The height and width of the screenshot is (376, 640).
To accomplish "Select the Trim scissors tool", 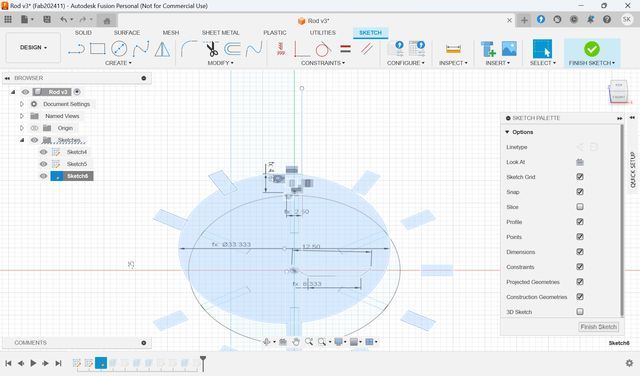I will click(212, 49).
